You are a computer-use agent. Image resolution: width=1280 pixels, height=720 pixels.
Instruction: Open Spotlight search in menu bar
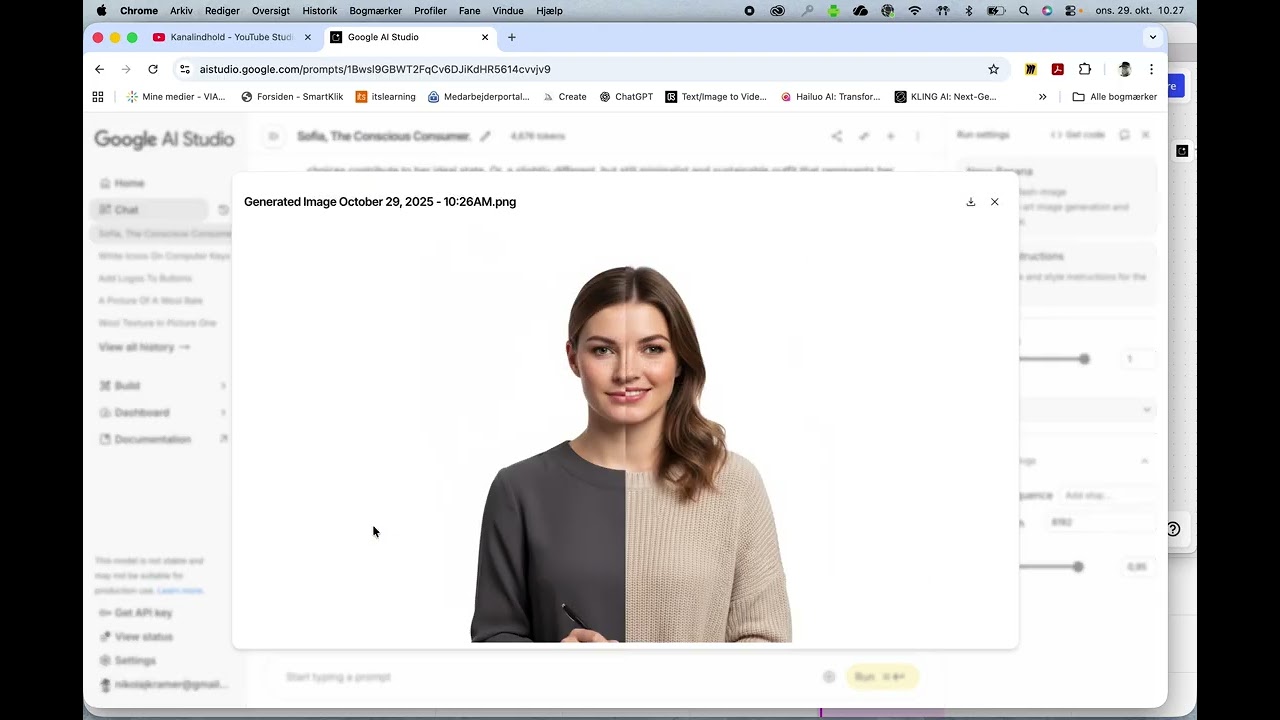click(x=1023, y=10)
